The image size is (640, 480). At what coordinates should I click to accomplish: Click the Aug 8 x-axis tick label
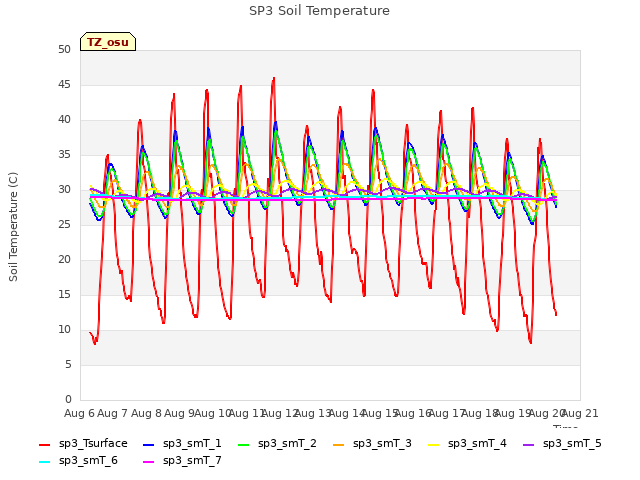[146, 413]
